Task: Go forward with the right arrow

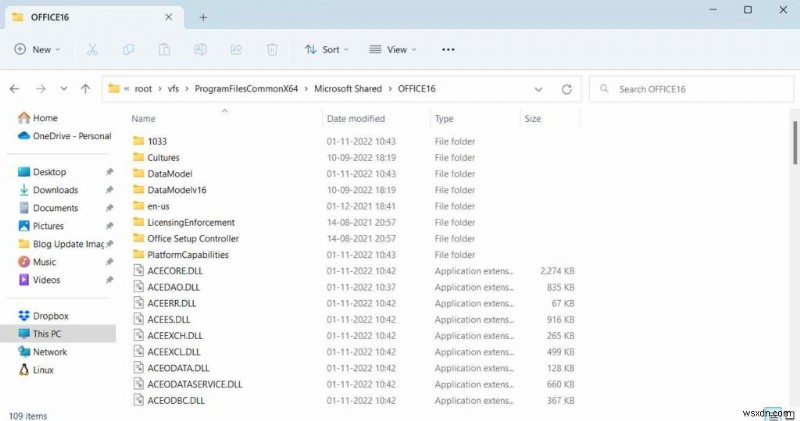Action: coord(41,89)
